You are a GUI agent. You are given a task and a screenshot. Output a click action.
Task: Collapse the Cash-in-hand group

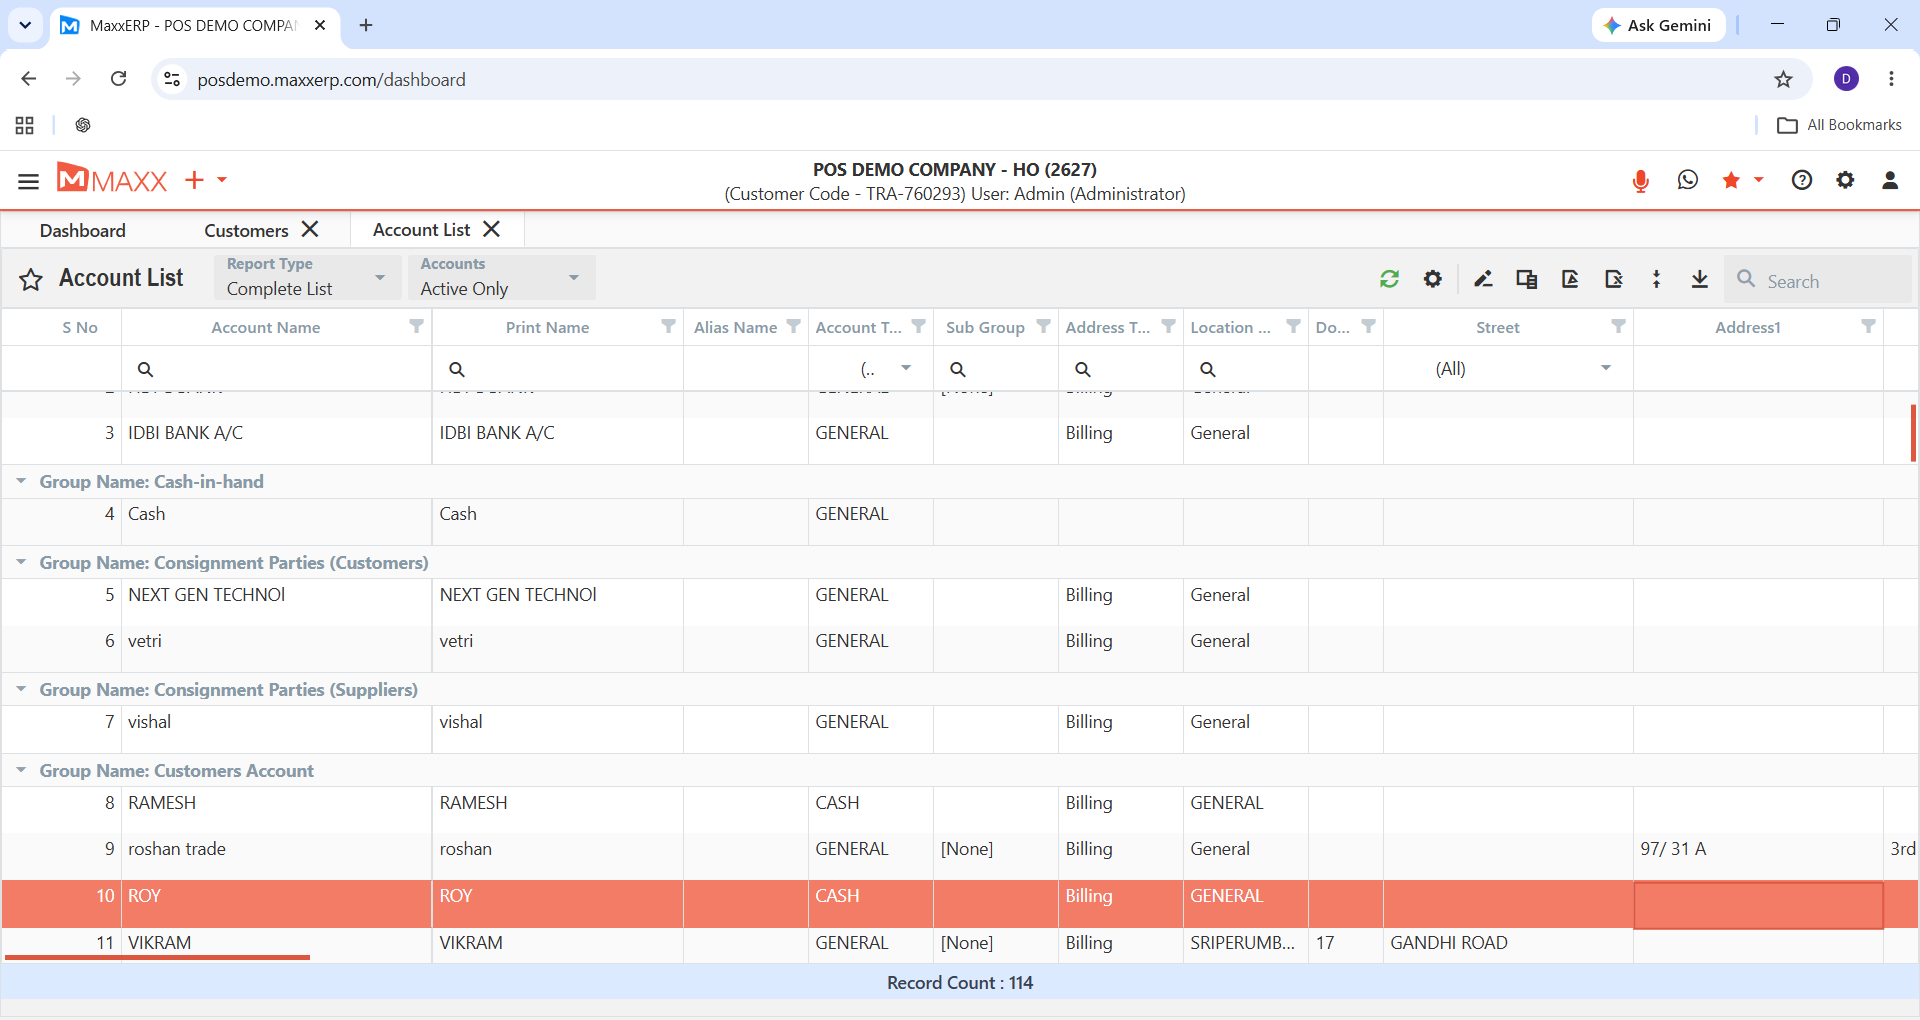21,481
